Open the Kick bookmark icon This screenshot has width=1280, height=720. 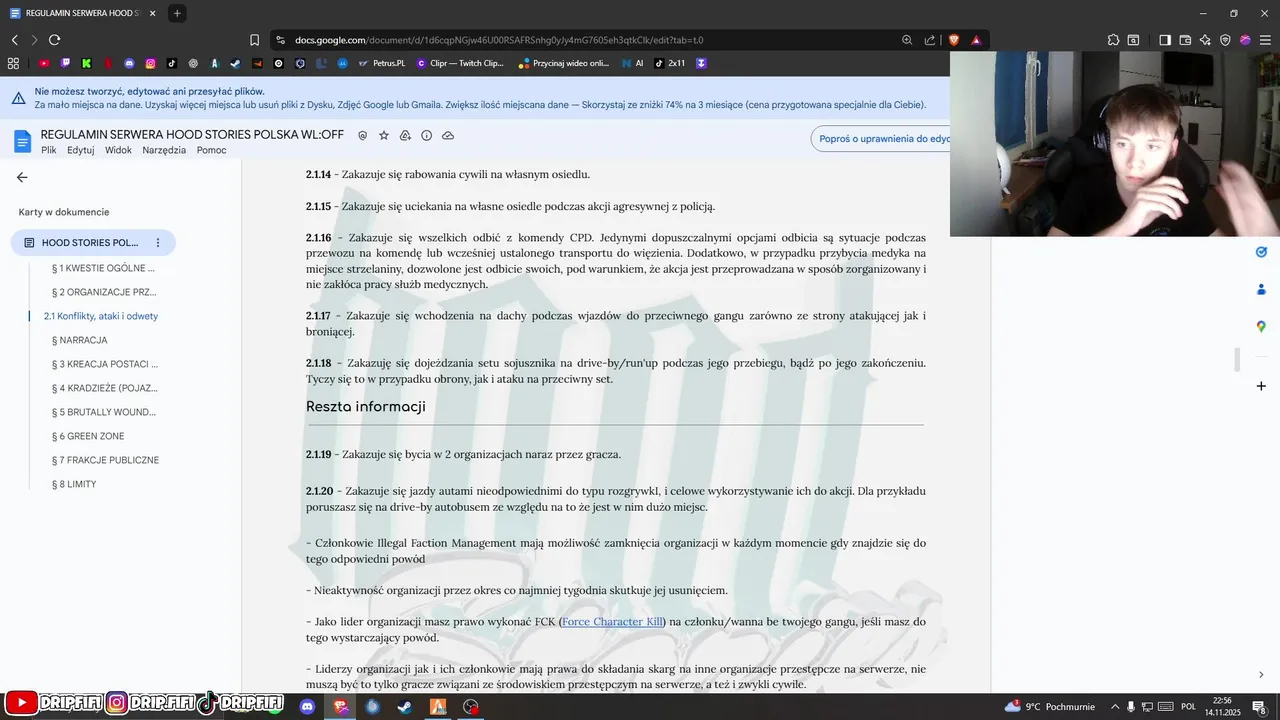click(86, 63)
